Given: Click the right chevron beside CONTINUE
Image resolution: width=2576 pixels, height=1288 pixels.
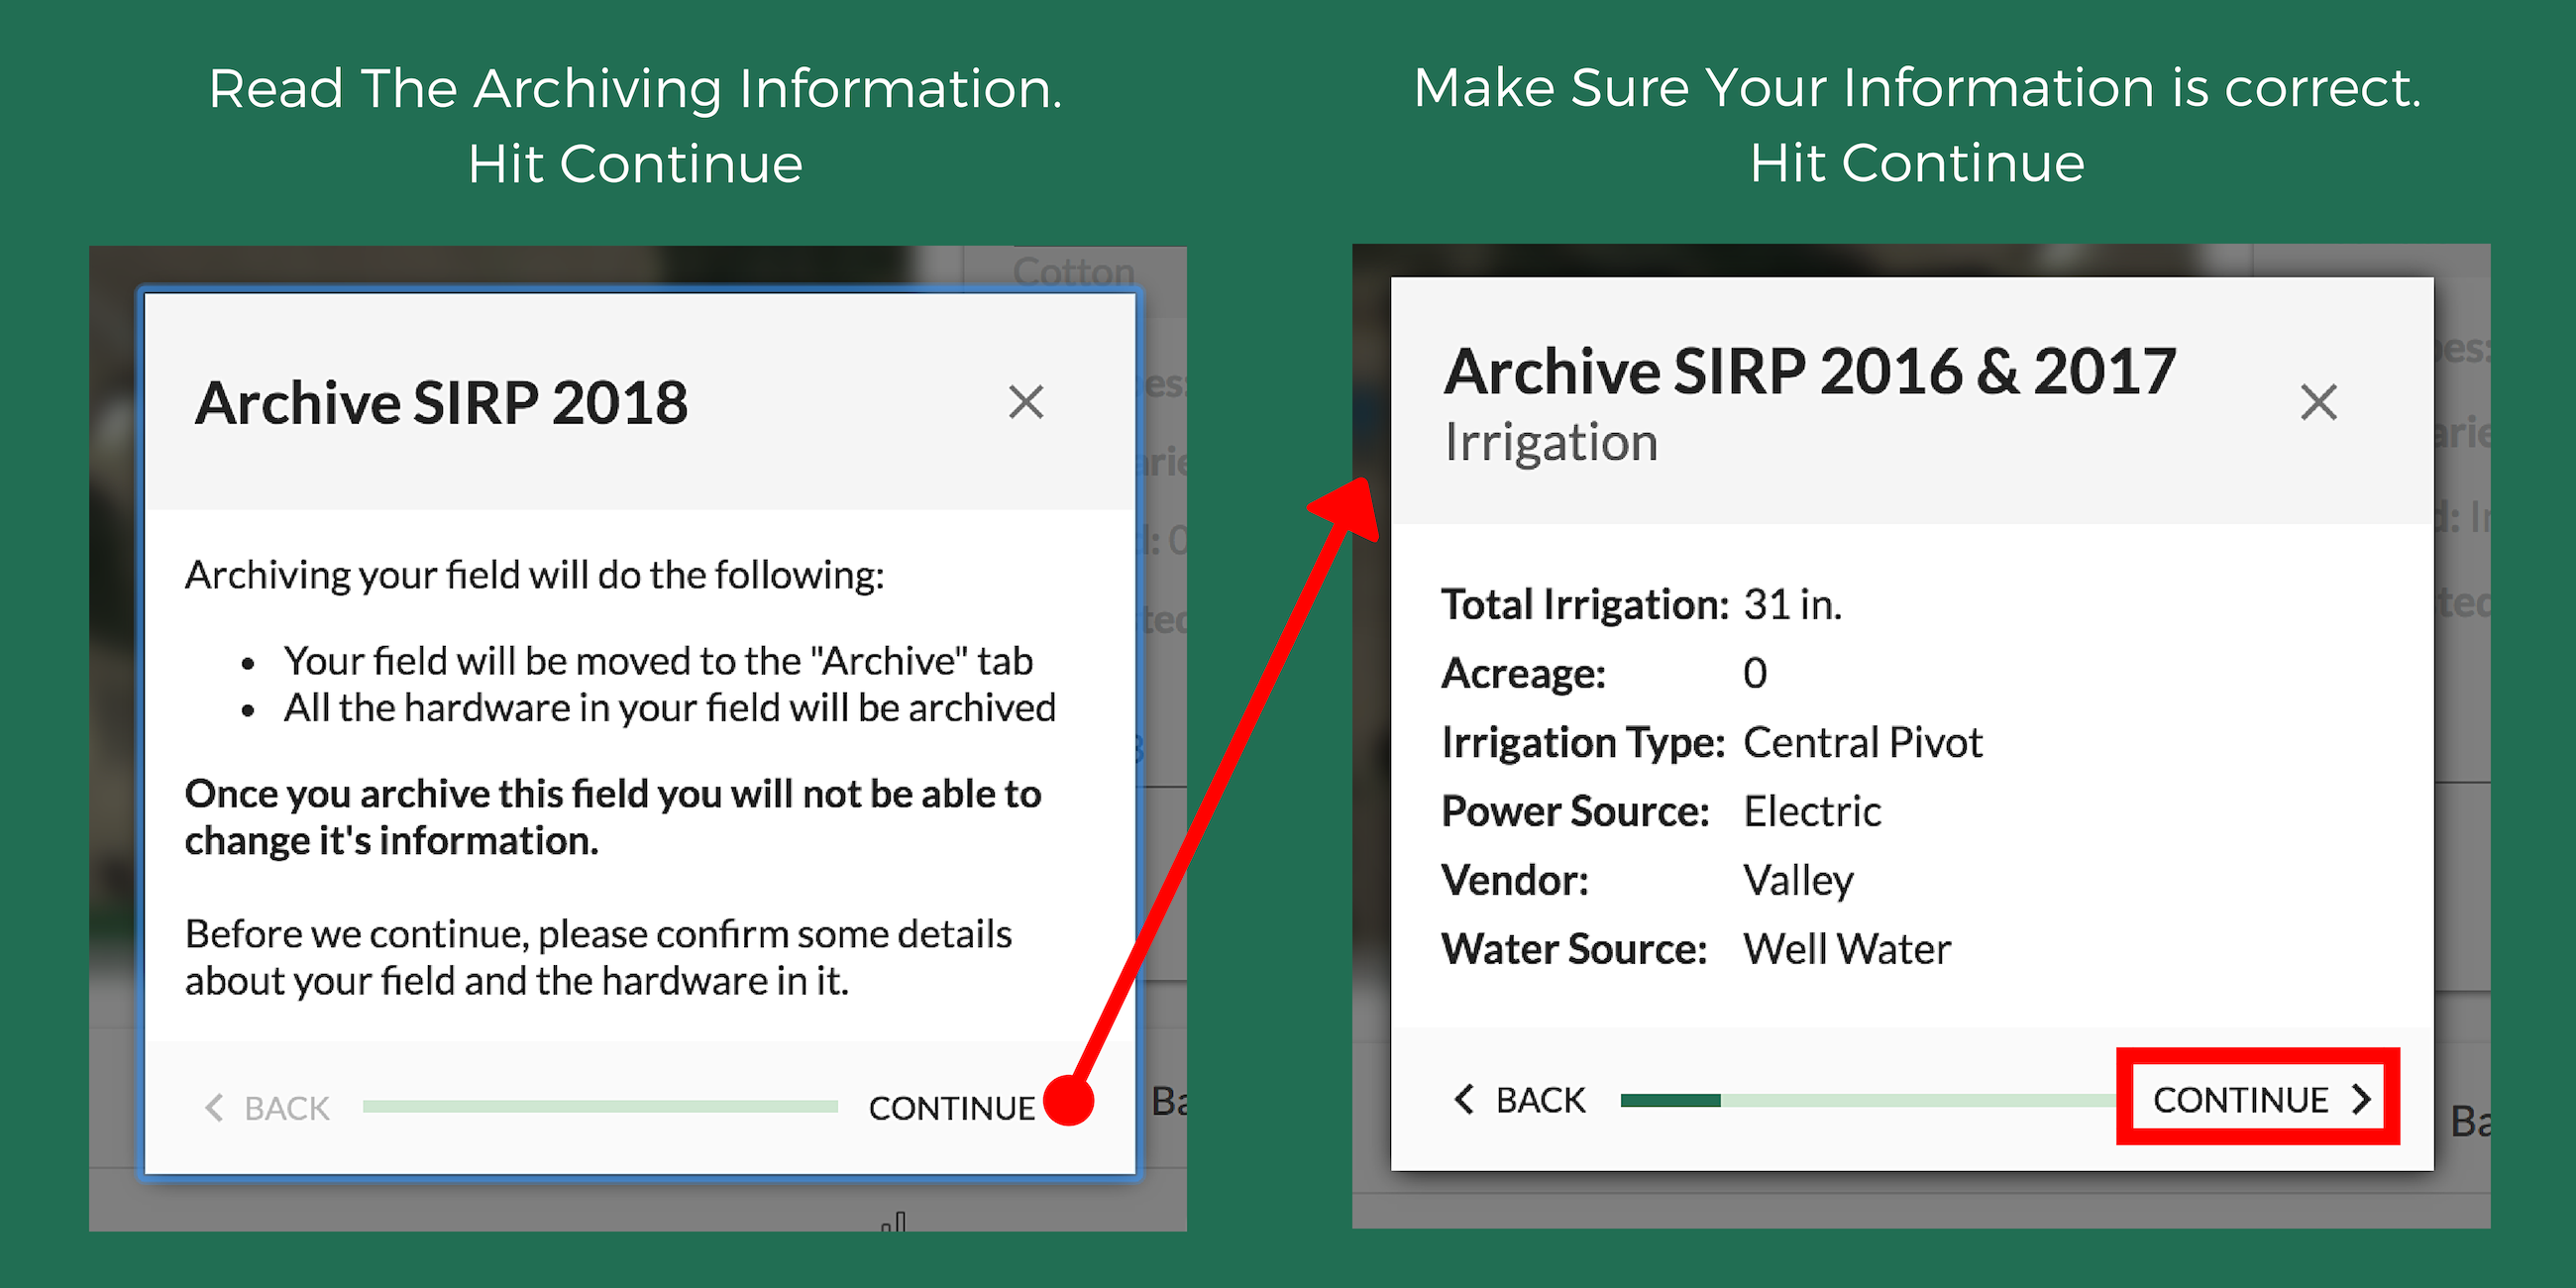Looking at the screenshot, I should pyautogui.click(x=2361, y=1099).
